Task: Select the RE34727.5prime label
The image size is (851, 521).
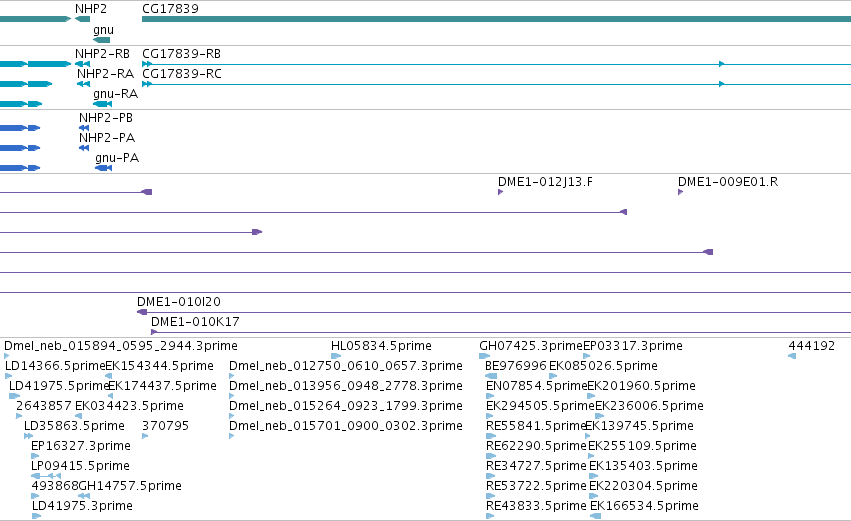Action: click(536, 466)
